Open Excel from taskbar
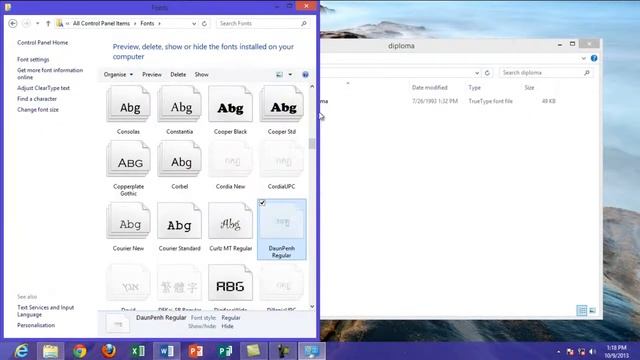Image resolution: width=640 pixels, height=360 pixels. tap(138, 351)
